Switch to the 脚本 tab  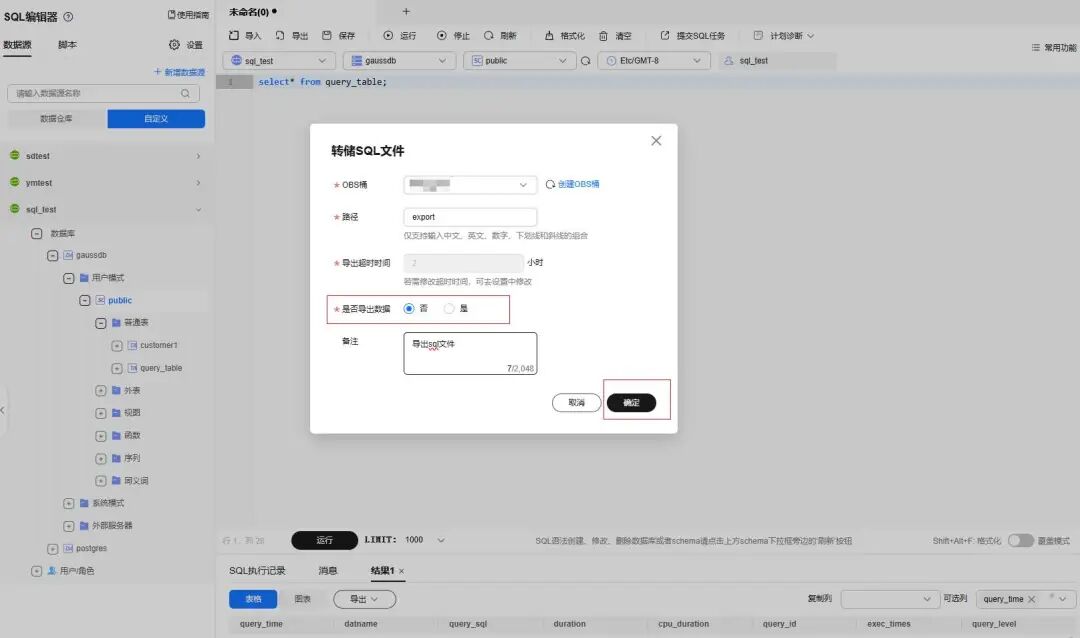pos(68,45)
